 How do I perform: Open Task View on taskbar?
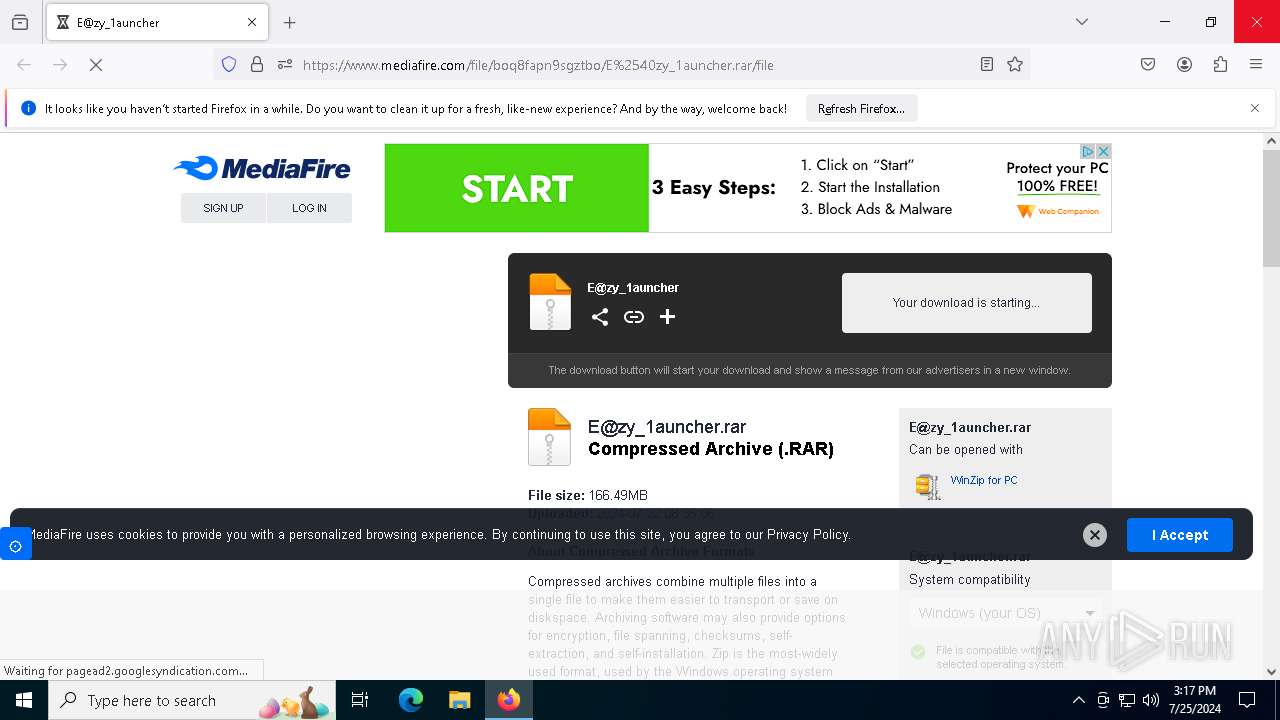[360, 700]
